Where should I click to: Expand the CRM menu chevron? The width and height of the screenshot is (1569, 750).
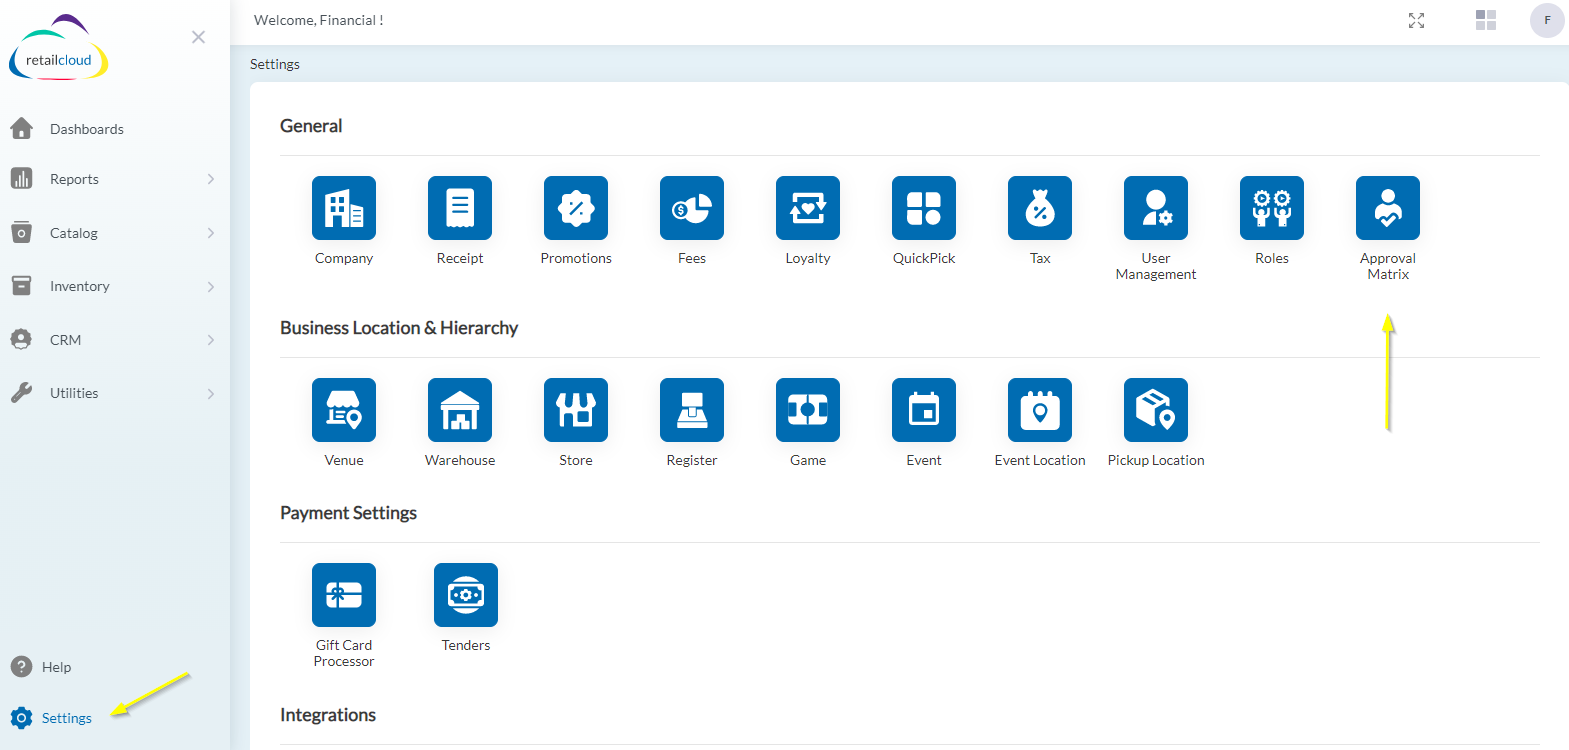coord(211,340)
